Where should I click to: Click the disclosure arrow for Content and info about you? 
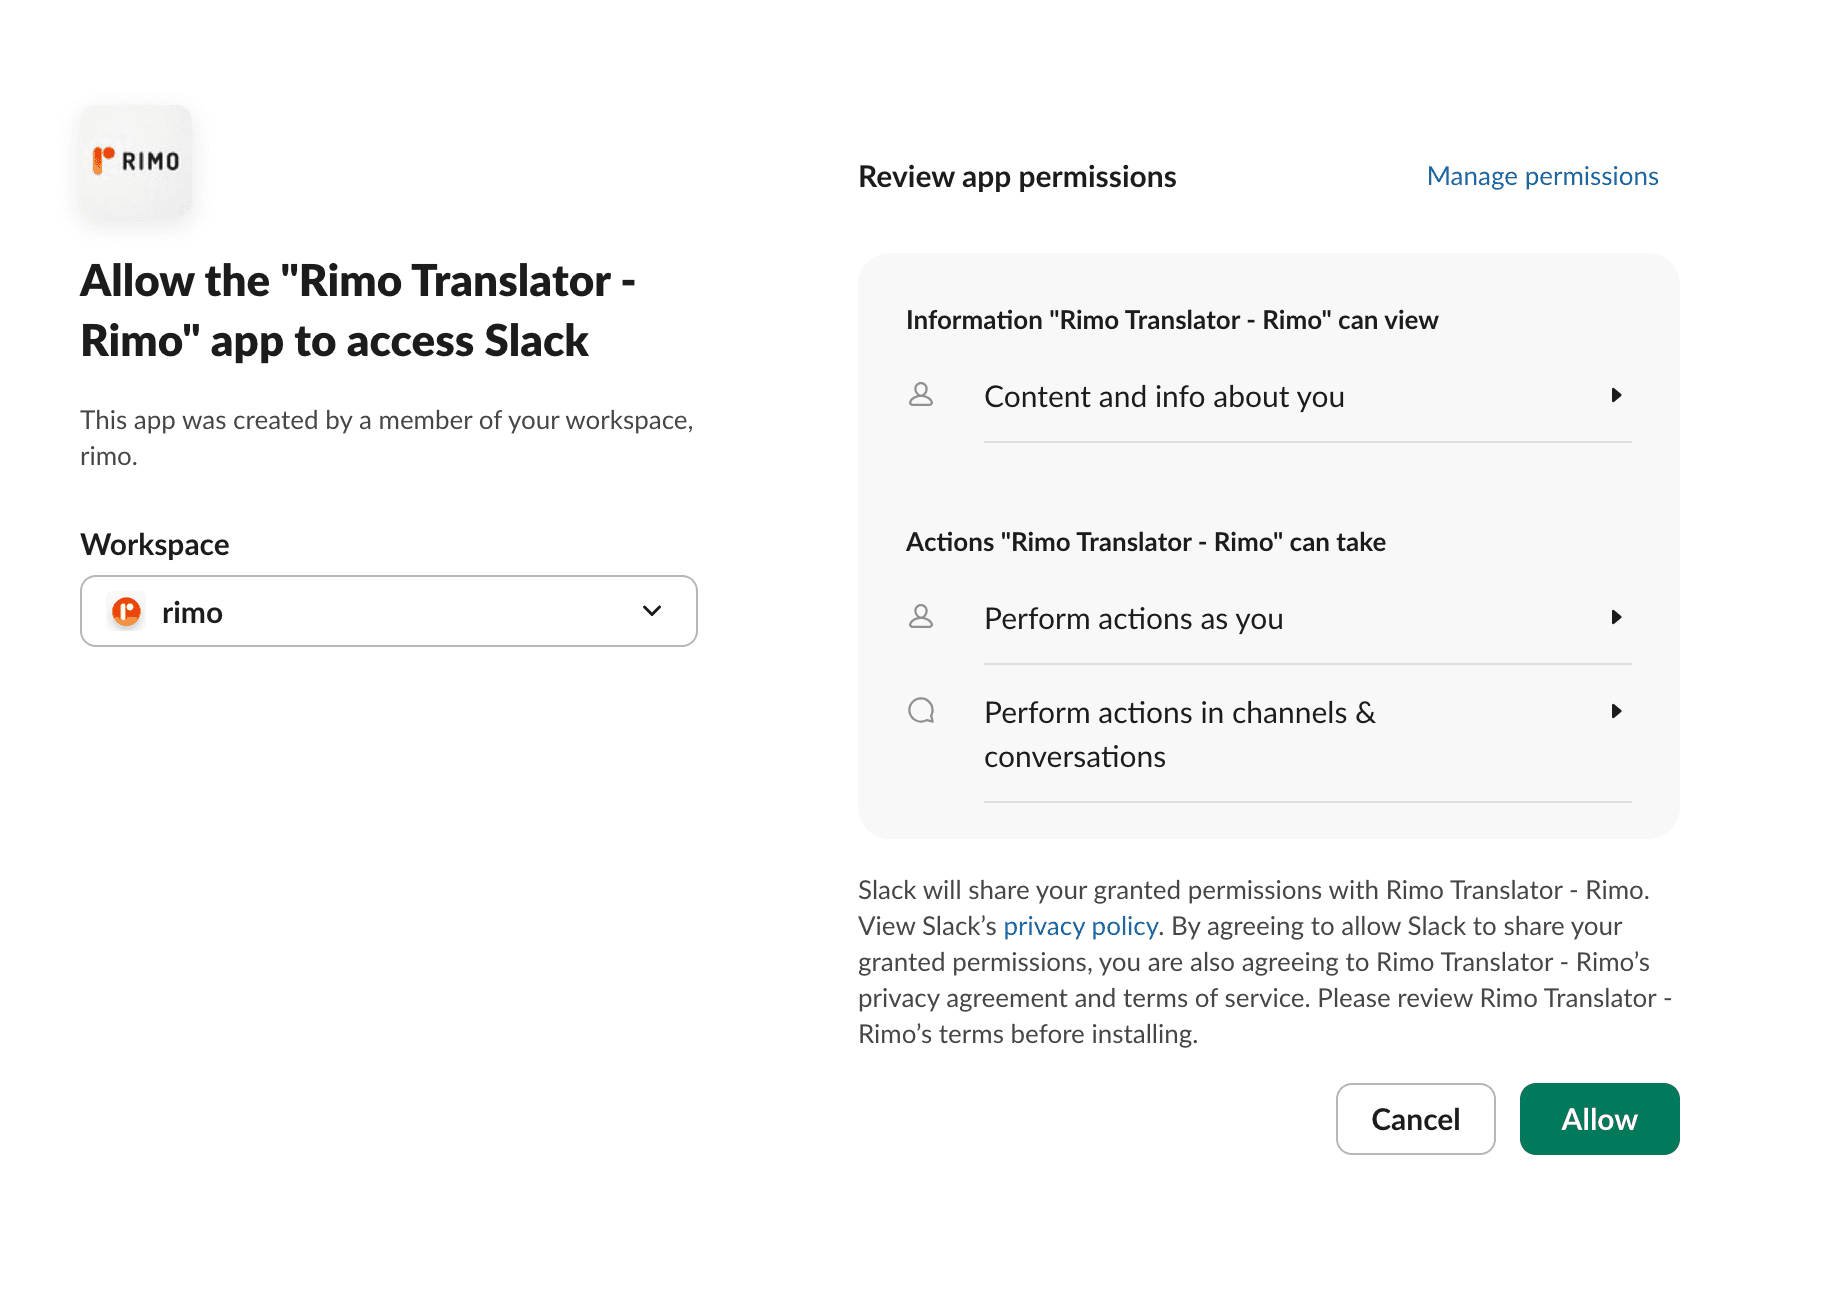tap(1617, 395)
